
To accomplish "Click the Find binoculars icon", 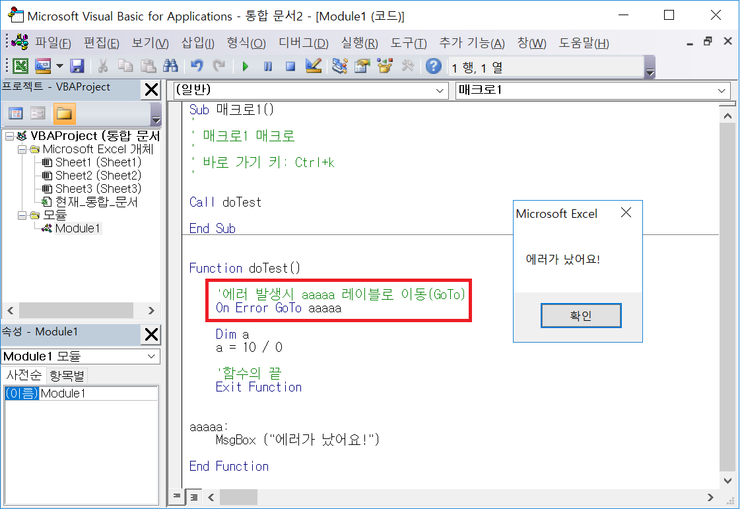I will coord(171,66).
